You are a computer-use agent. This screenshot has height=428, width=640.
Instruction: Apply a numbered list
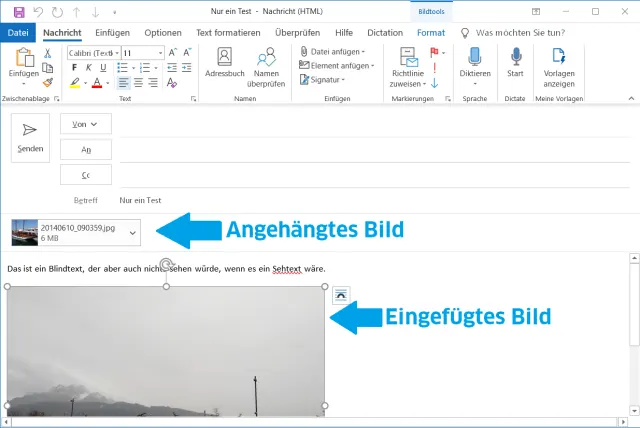point(145,68)
